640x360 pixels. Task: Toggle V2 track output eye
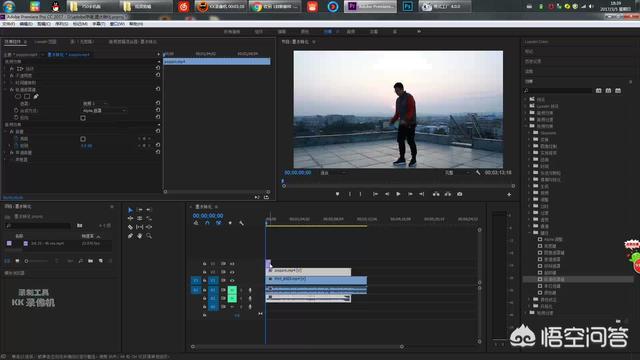232,272
